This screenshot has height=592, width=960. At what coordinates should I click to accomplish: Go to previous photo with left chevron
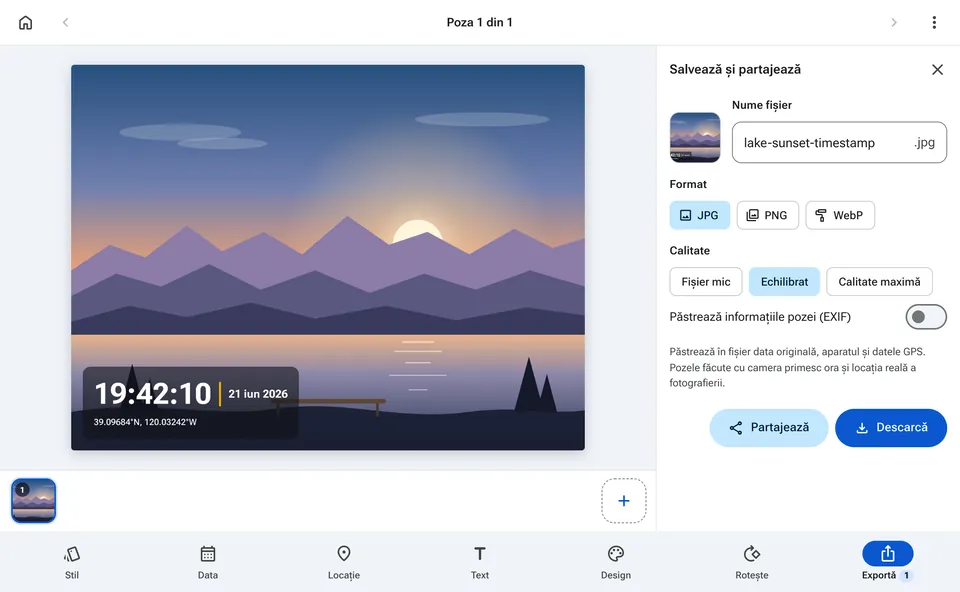coord(66,23)
